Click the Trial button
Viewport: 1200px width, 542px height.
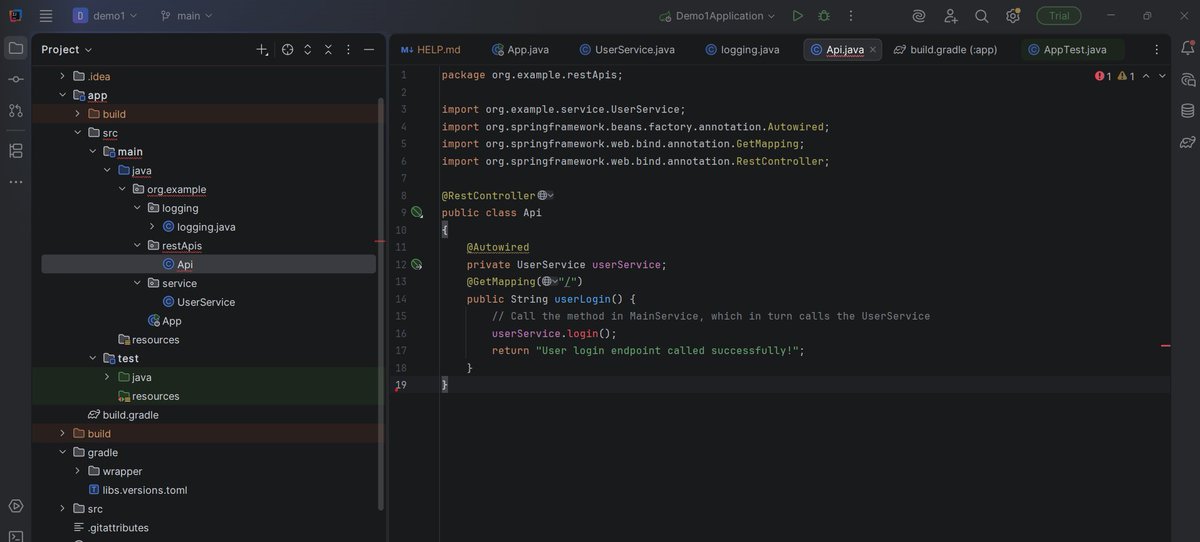(x=1059, y=16)
